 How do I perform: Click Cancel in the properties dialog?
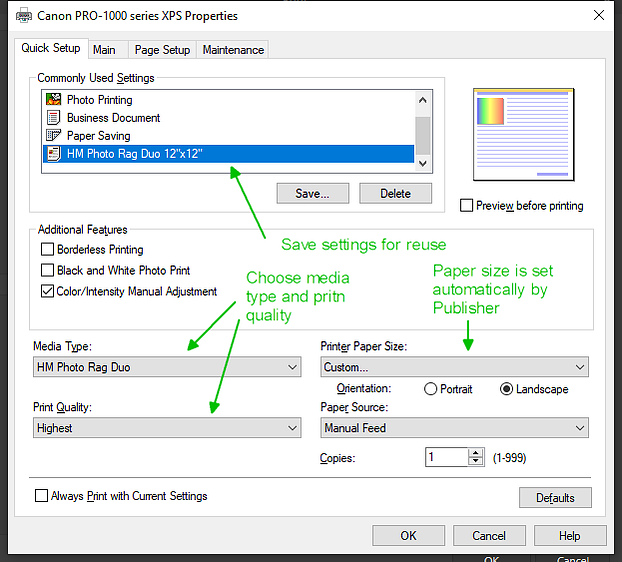(x=489, y=536)
